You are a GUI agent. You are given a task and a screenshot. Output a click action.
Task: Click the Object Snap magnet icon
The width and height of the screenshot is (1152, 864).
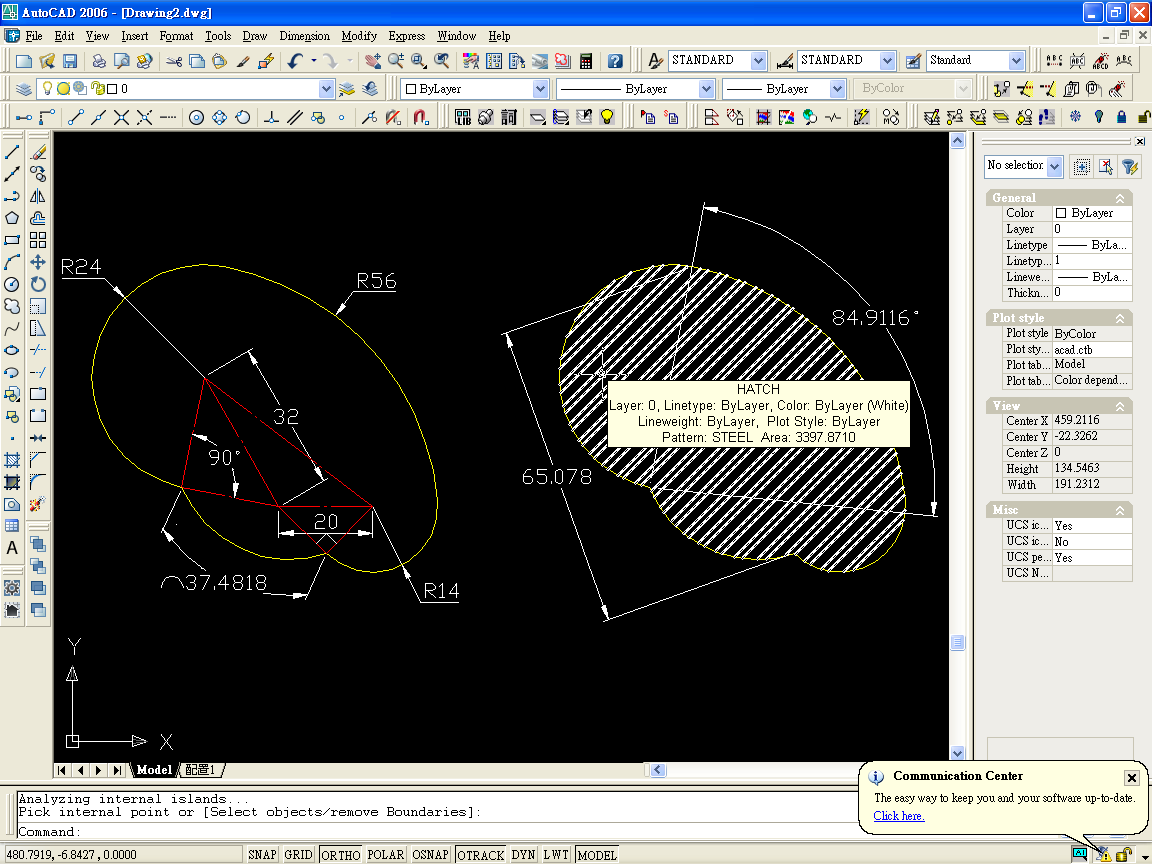421,118
